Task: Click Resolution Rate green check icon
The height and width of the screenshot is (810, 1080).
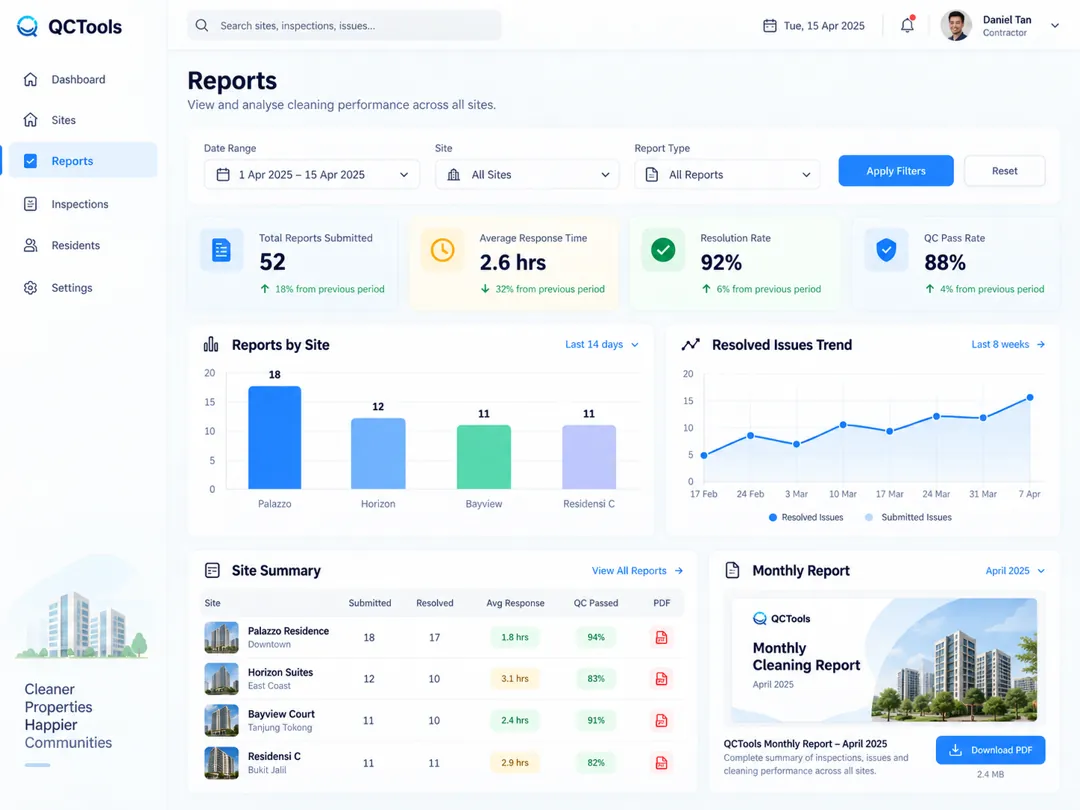Action: coord(663,250)
